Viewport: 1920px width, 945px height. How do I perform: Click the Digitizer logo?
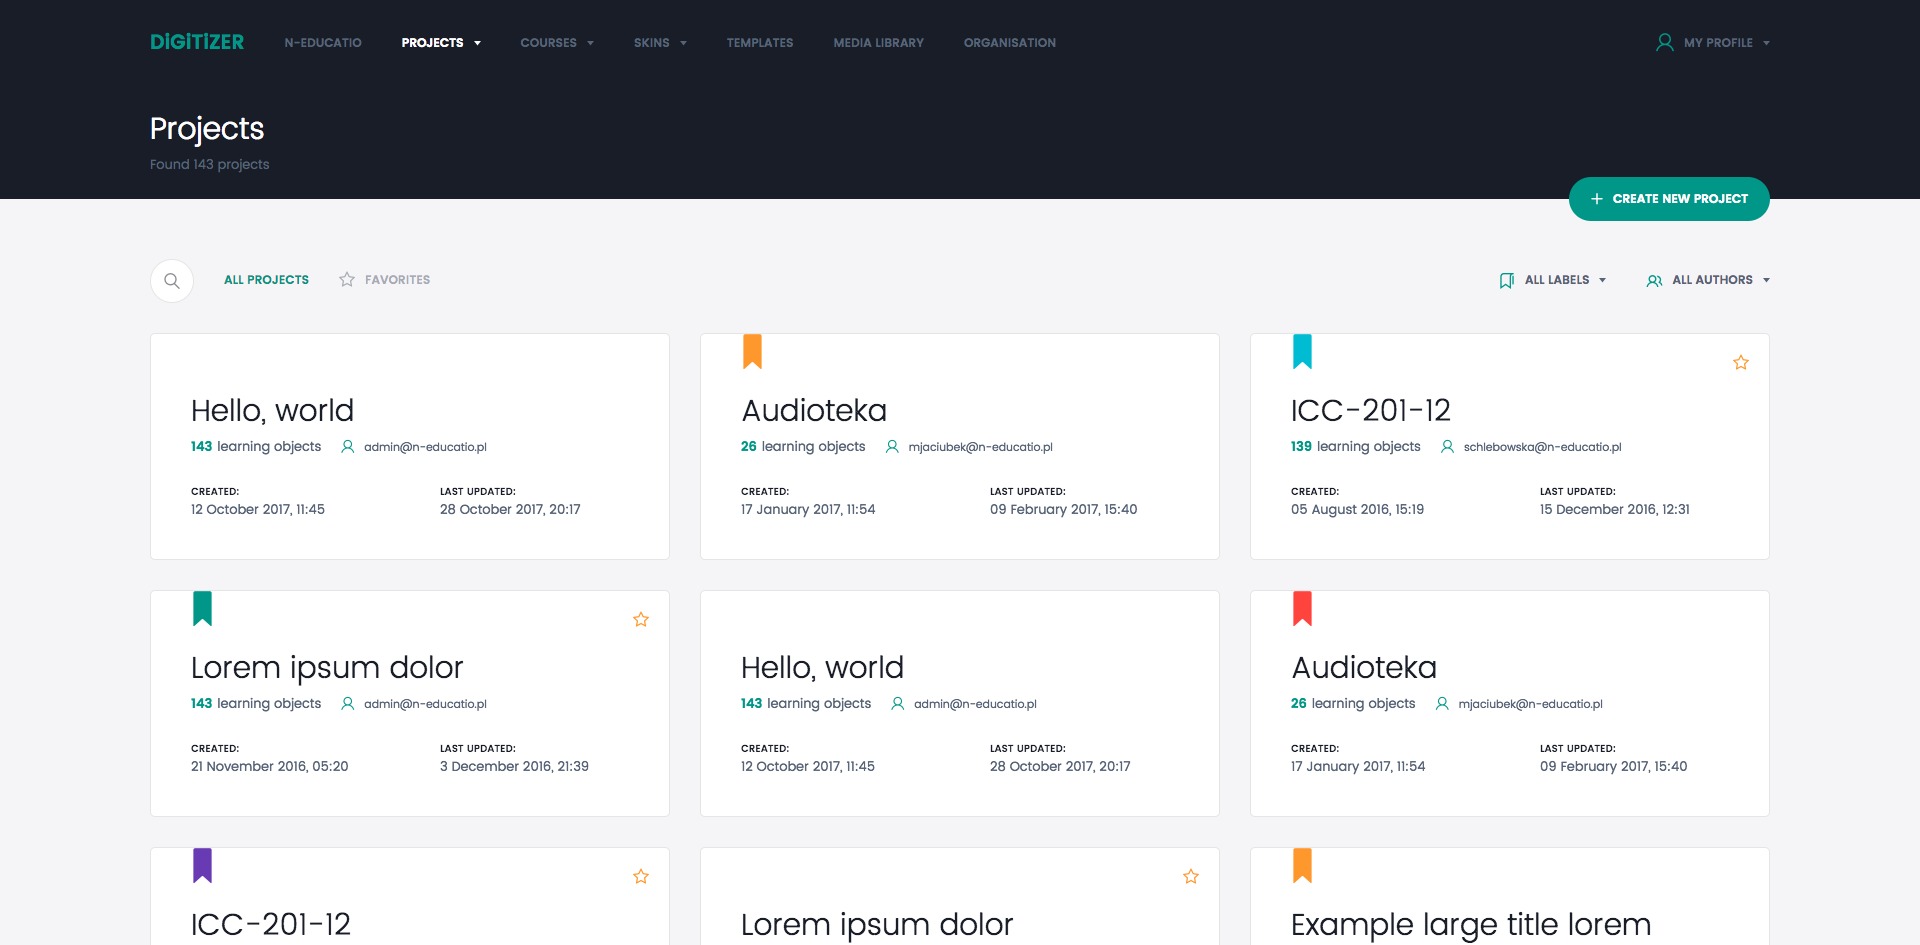pos(196,42)
